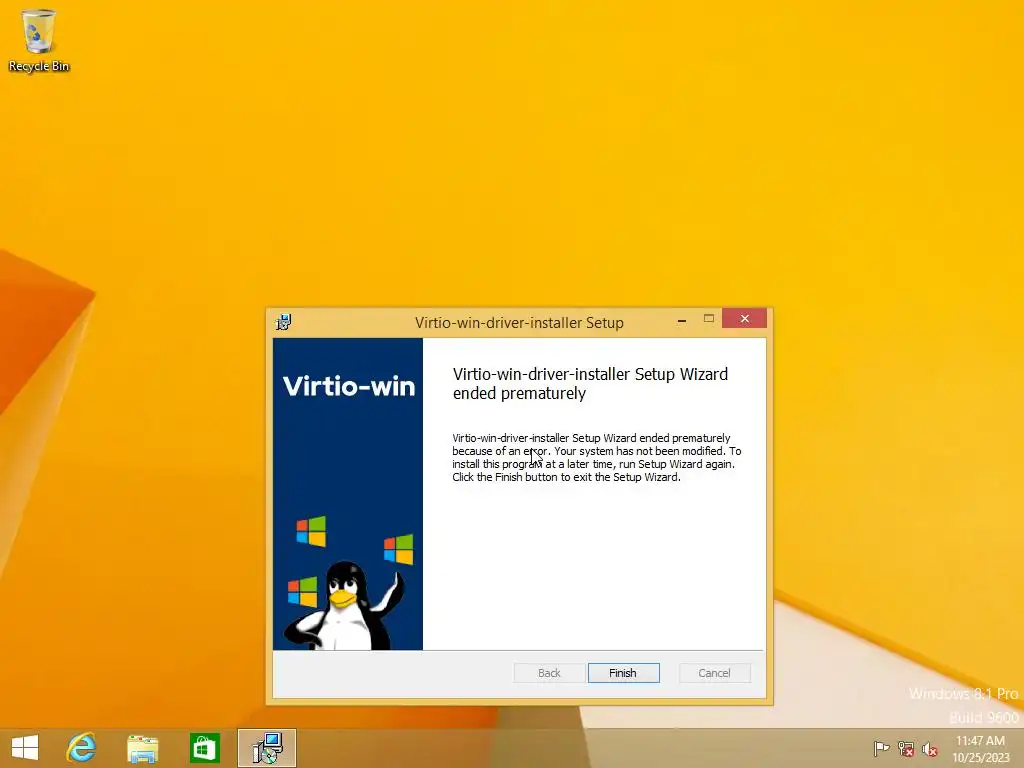Open the Windows Store taskbar icon
Screen dimensions: 1024x768
(204, 748)
